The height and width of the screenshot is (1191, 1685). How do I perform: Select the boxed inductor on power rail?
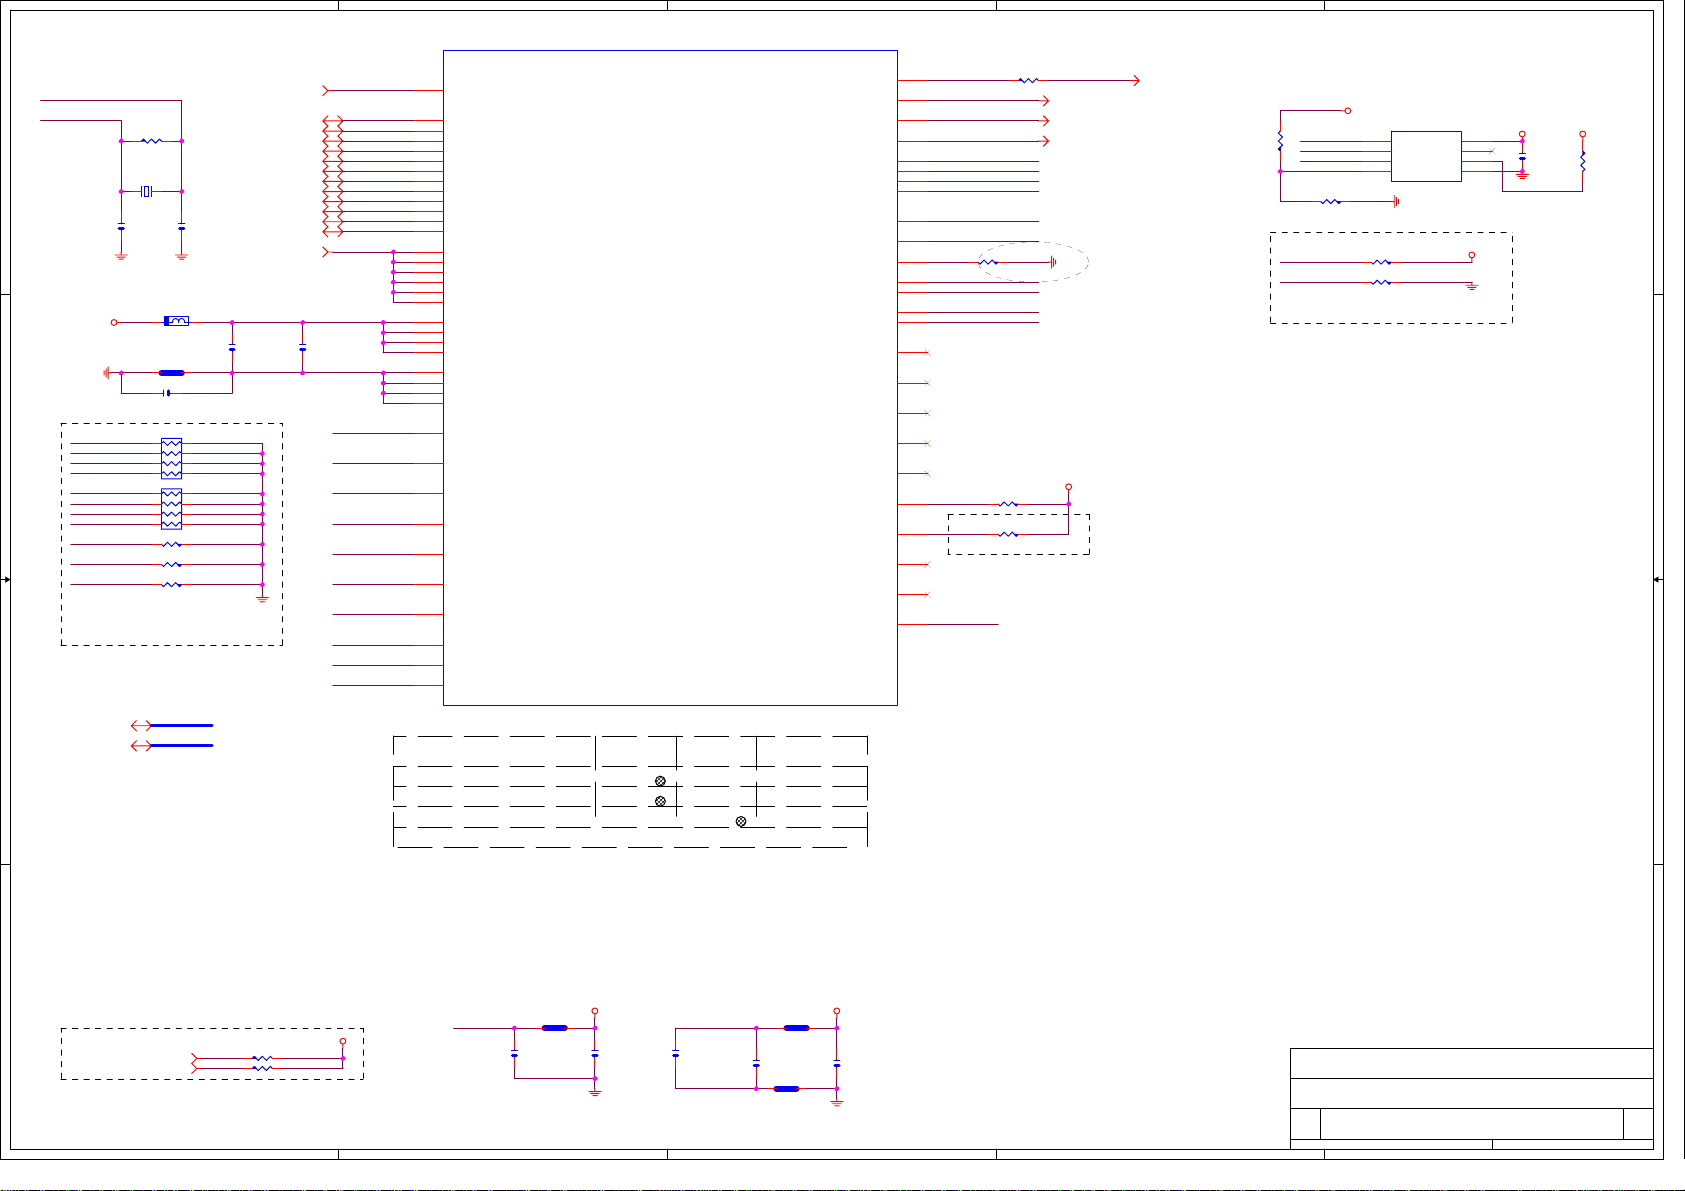(x=176, y=321)
